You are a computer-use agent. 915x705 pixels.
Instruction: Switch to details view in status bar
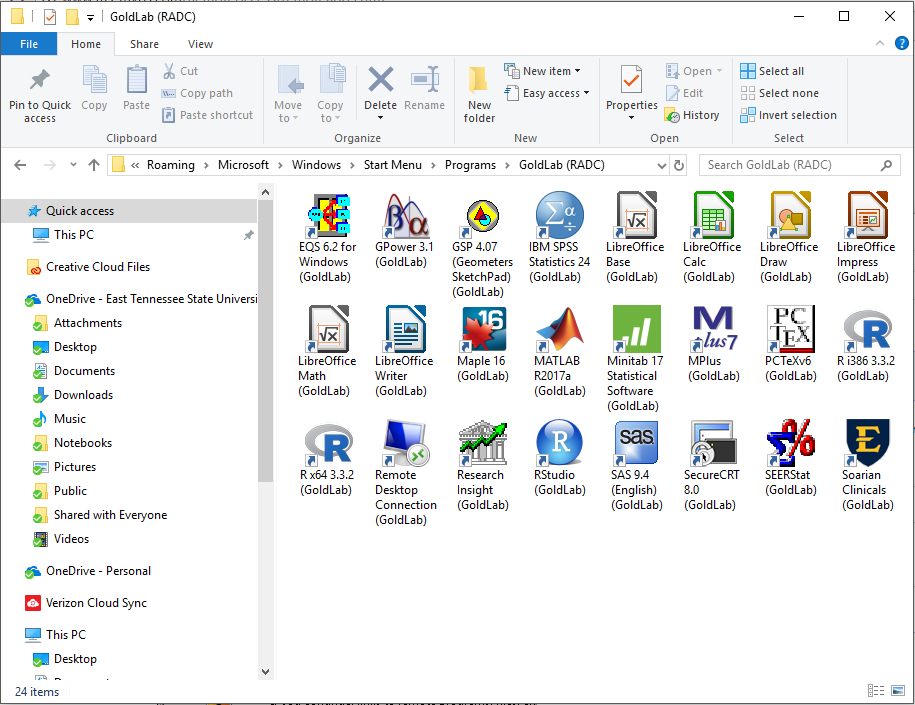click(x=876, y=691)
